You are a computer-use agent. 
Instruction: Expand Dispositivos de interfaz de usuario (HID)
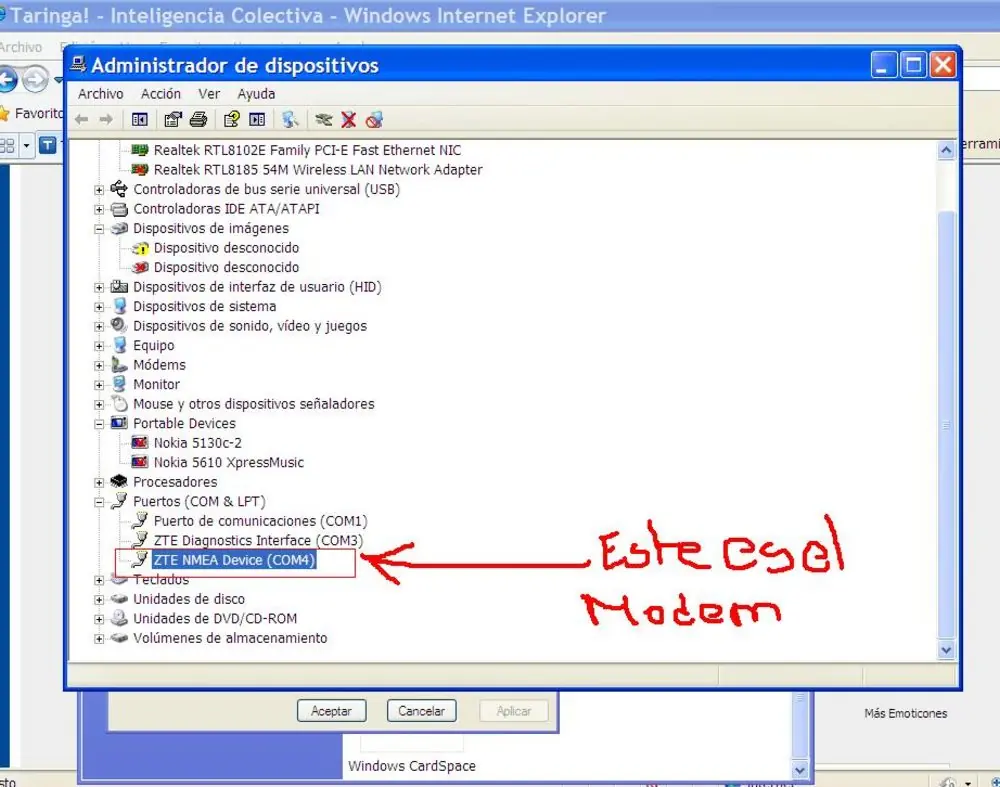click(99, 288)
